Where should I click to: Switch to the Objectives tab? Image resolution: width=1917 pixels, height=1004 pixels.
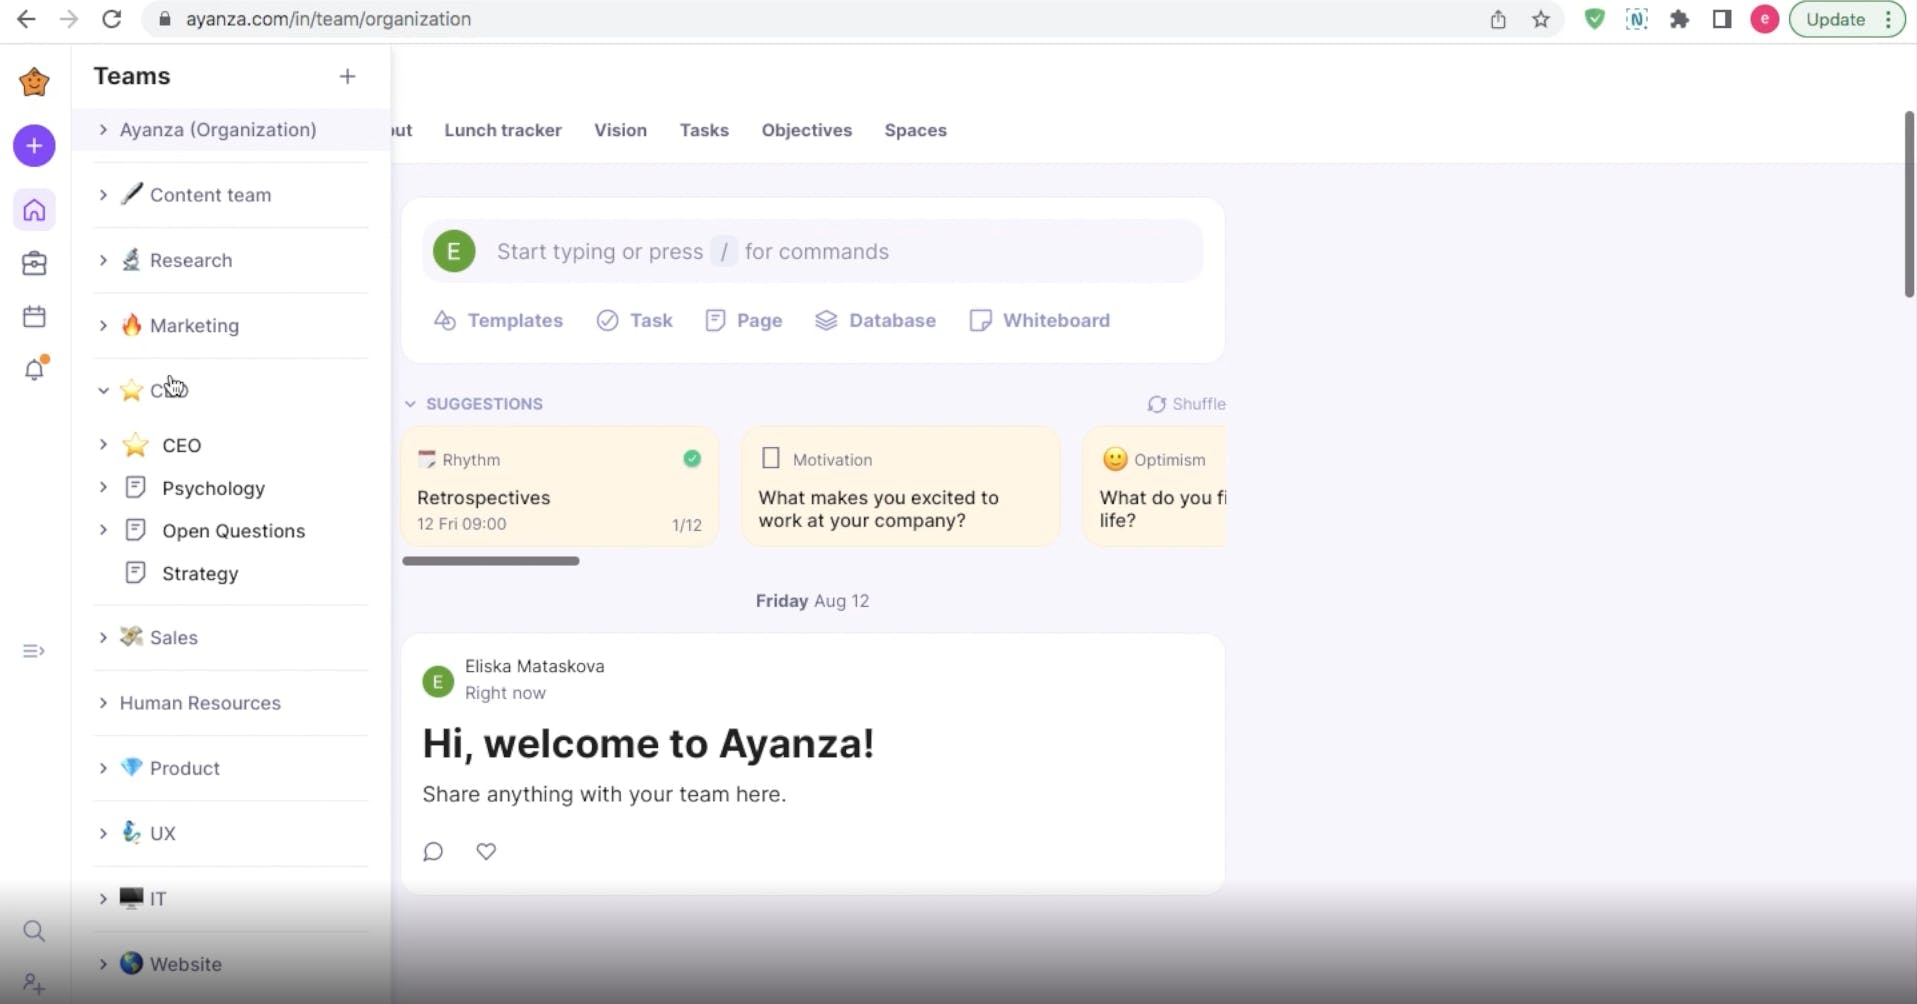(806, 130)
